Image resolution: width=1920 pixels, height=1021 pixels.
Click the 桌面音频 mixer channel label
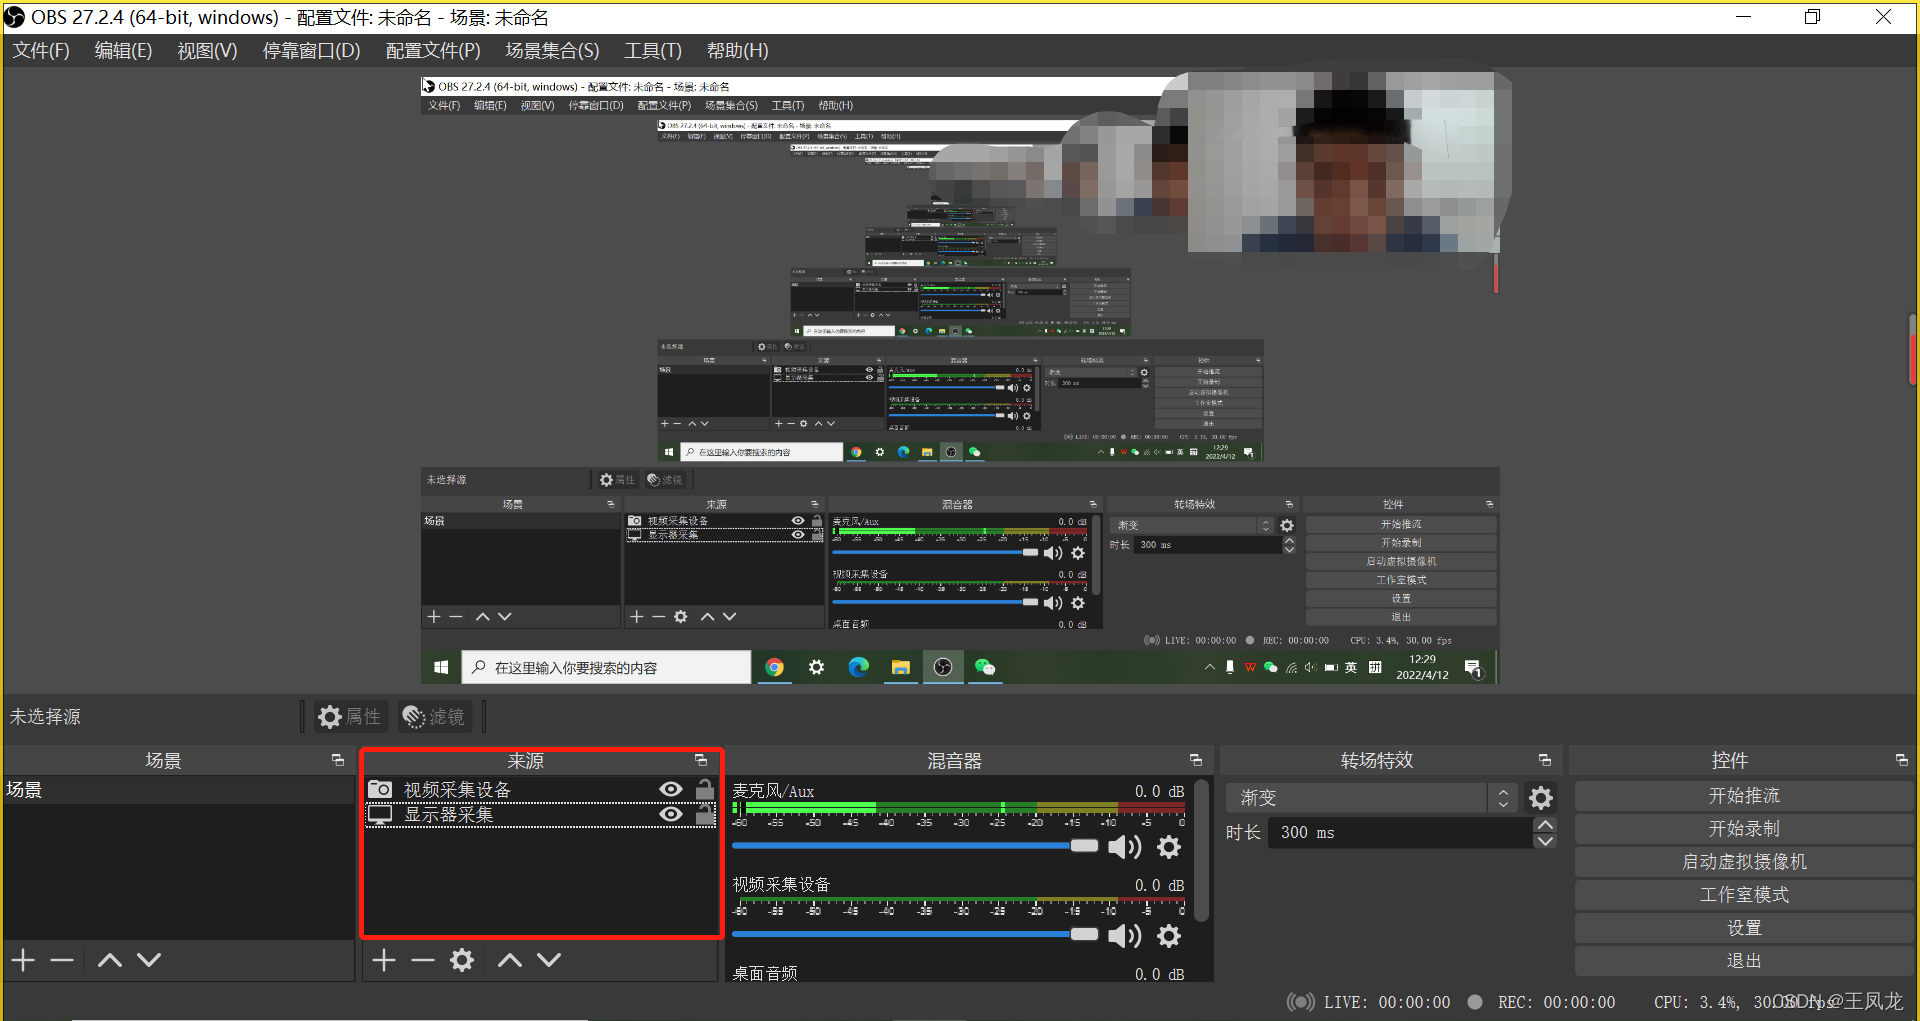pyautogui.click(x=765, y=973)
